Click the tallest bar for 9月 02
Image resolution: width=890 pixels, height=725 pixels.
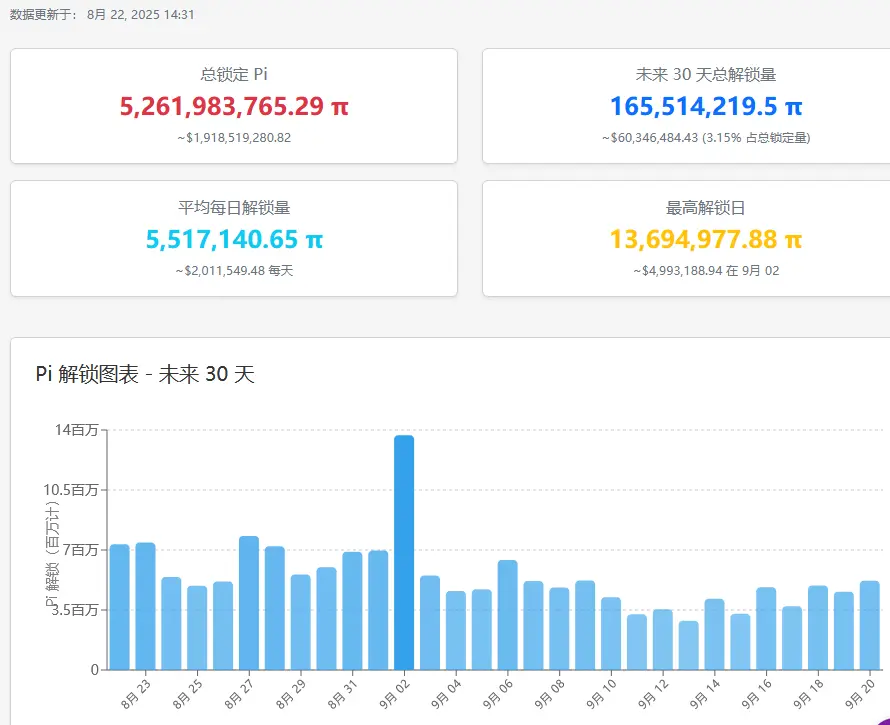404,552
